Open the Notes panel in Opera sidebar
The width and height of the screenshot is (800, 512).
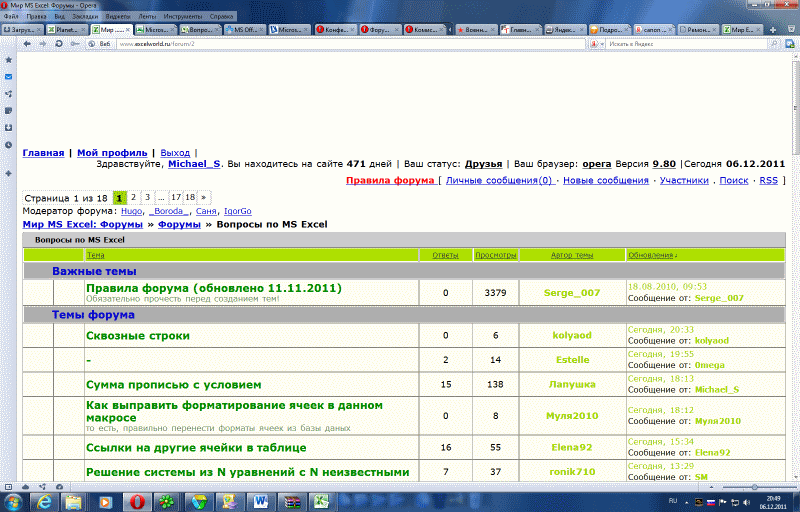[x=8, y=111]
